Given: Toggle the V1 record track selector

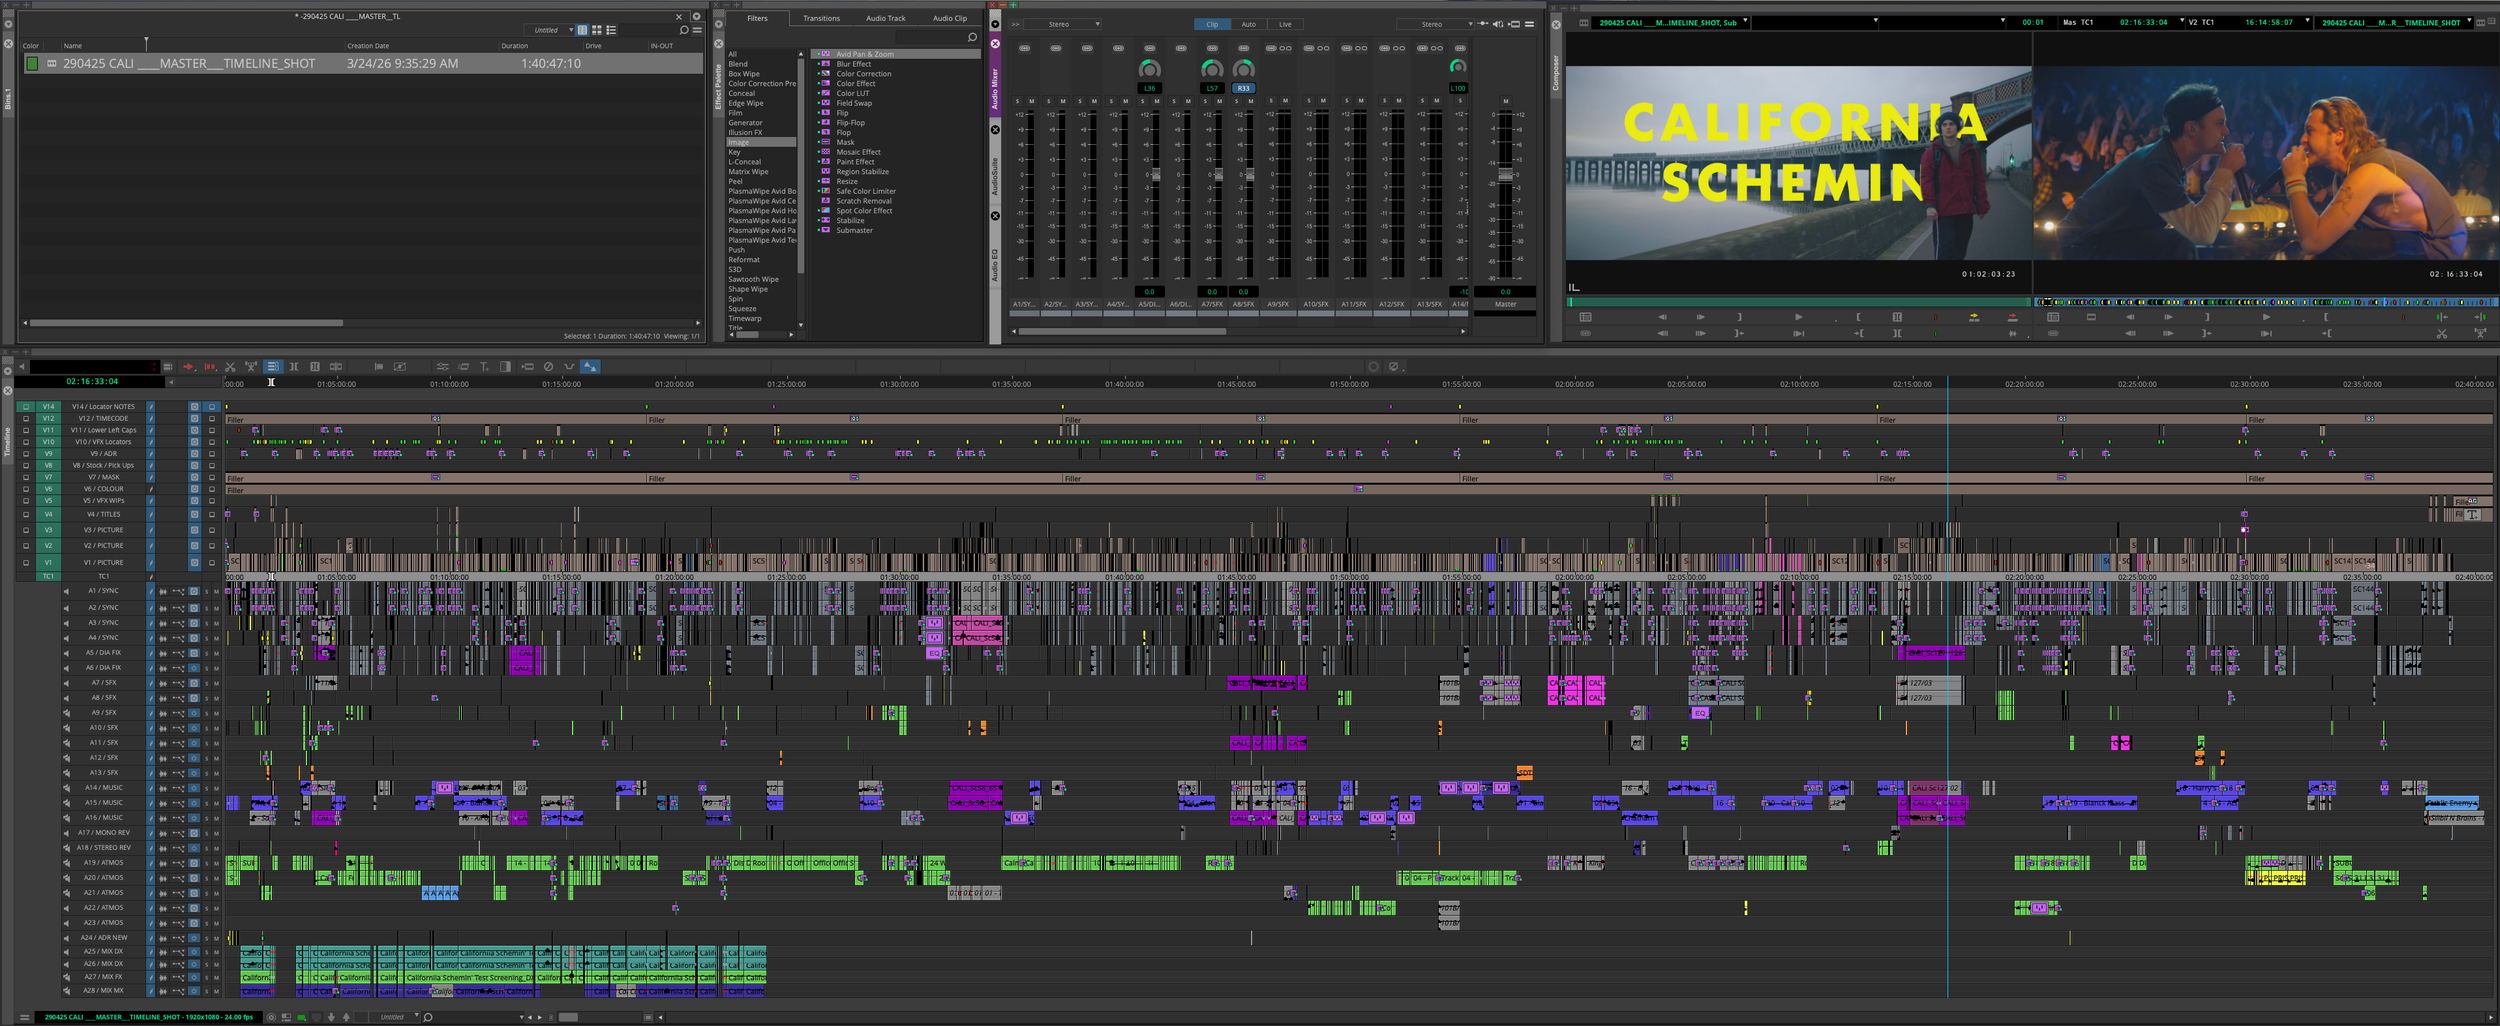Looking at the screenshot, I should point(48,562).
